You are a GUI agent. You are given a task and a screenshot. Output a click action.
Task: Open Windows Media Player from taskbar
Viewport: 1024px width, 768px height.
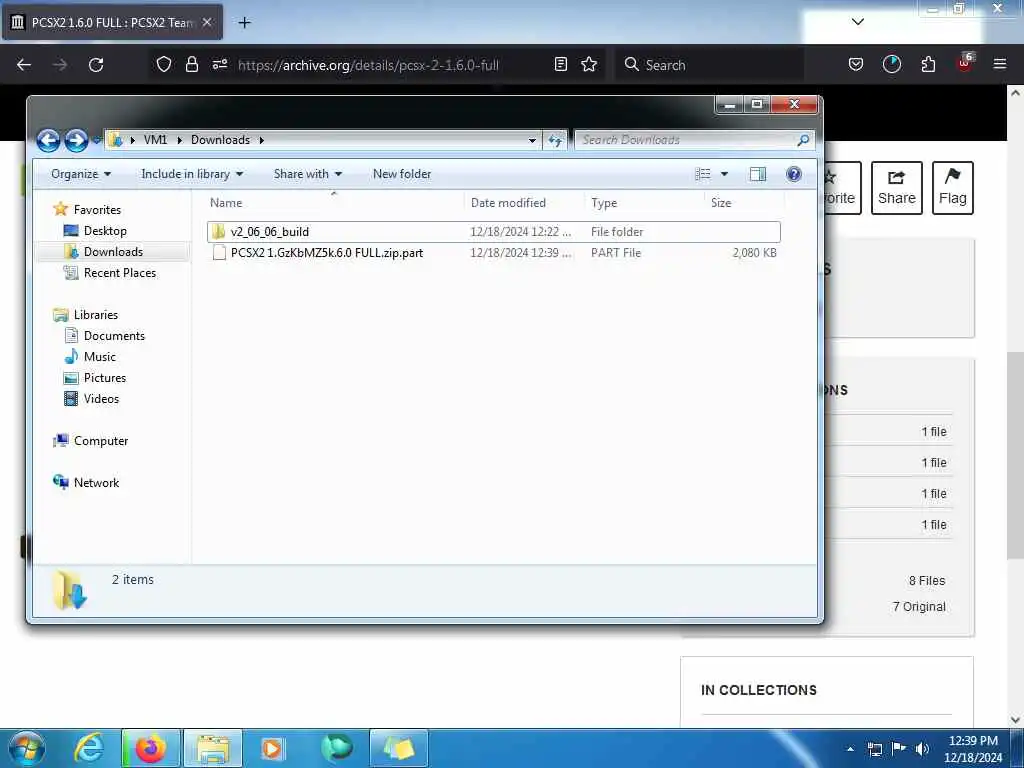271,748
